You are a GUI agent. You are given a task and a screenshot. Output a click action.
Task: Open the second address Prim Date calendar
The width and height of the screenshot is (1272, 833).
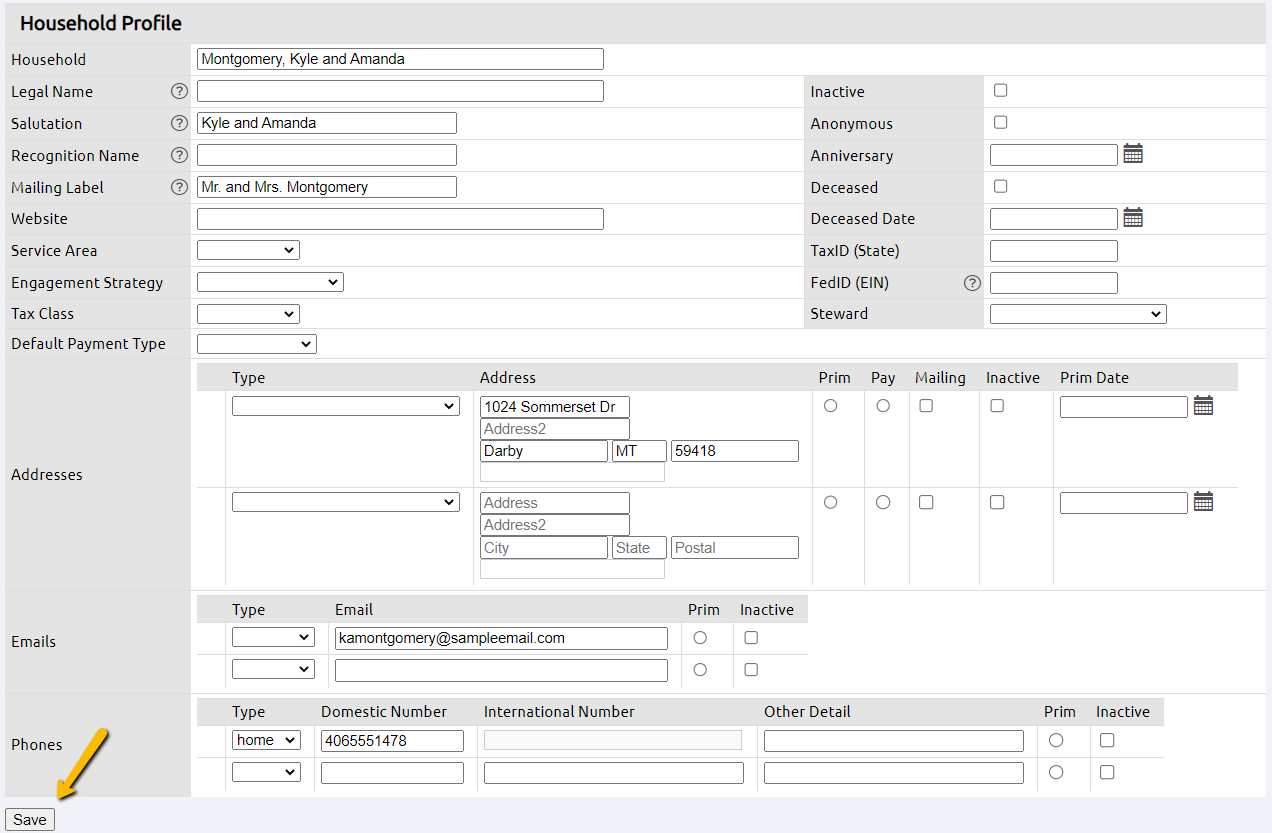click(1203, 501)
